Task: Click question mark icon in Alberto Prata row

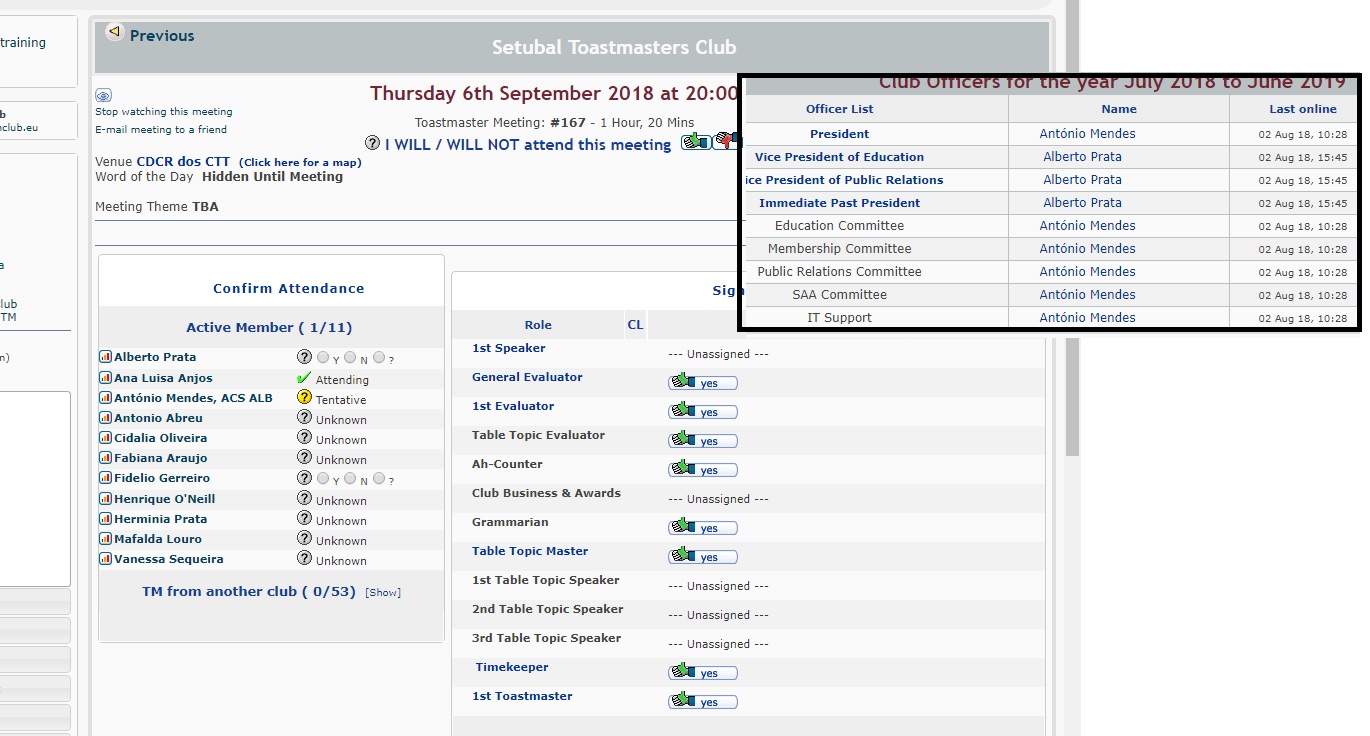Action: [305, 357]
